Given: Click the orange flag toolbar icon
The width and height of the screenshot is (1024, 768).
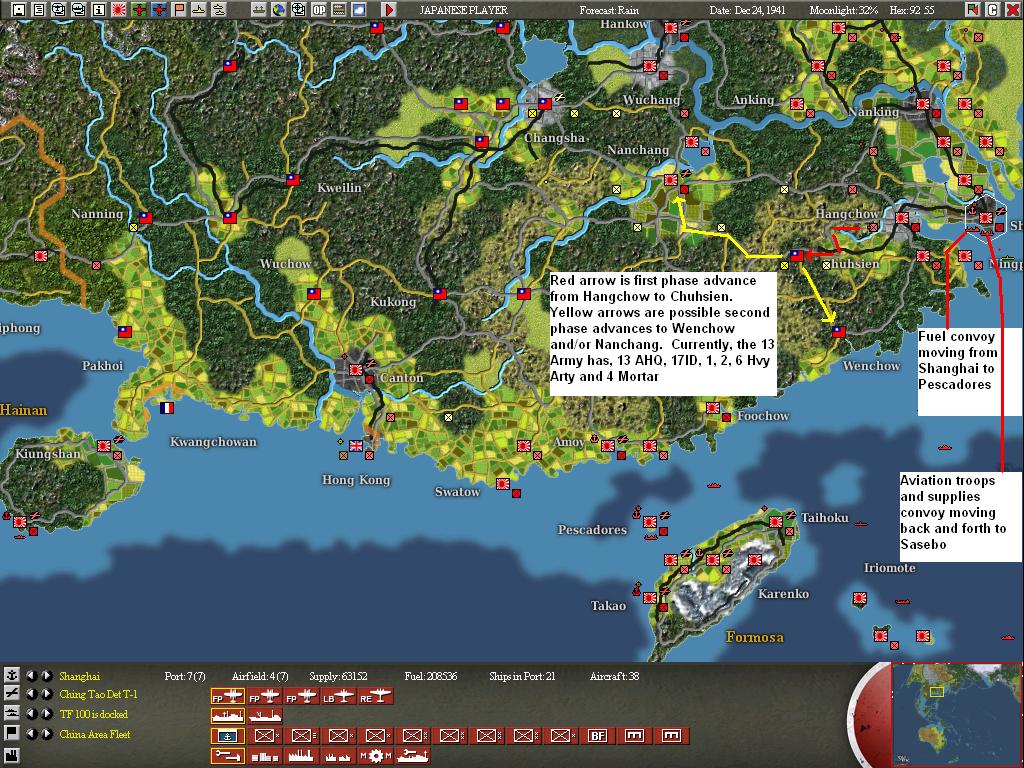Looking at the screenshot, I should pos(178,10).
